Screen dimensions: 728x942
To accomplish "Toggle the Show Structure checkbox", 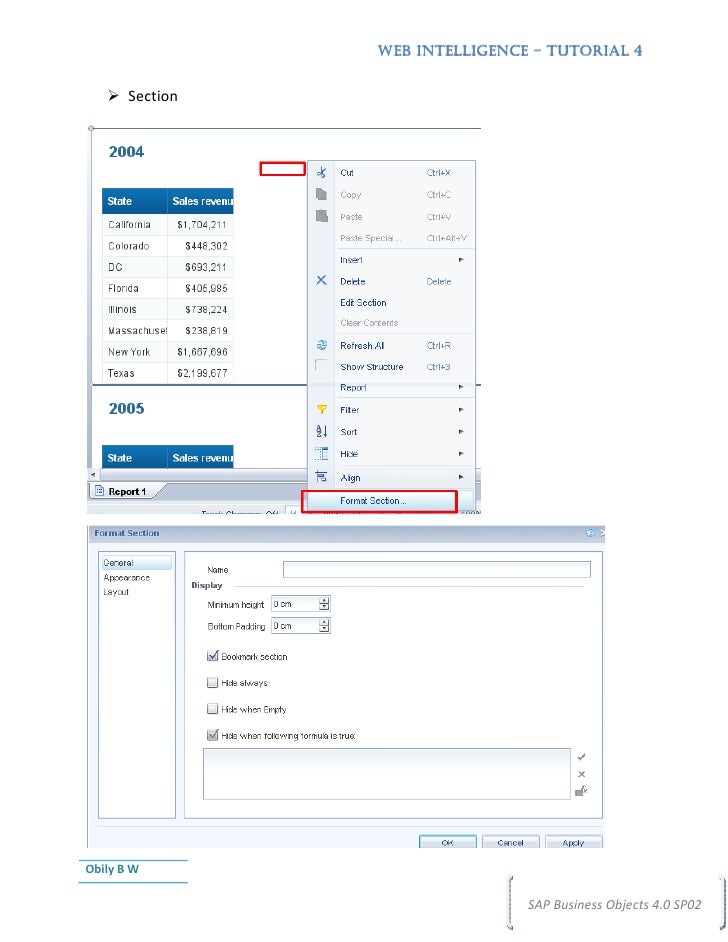I will (x=321, y=366).
